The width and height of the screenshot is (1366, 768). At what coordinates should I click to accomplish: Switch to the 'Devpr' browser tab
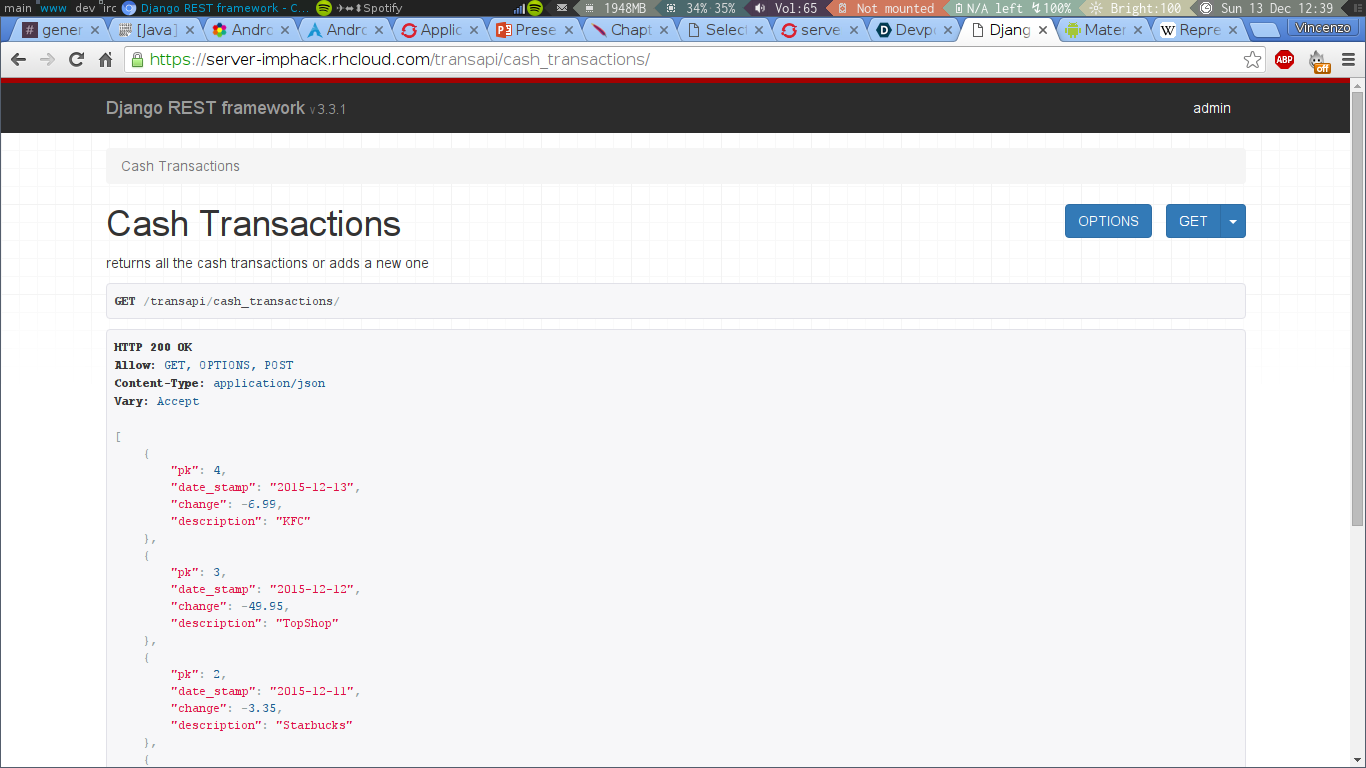(915, 30)
